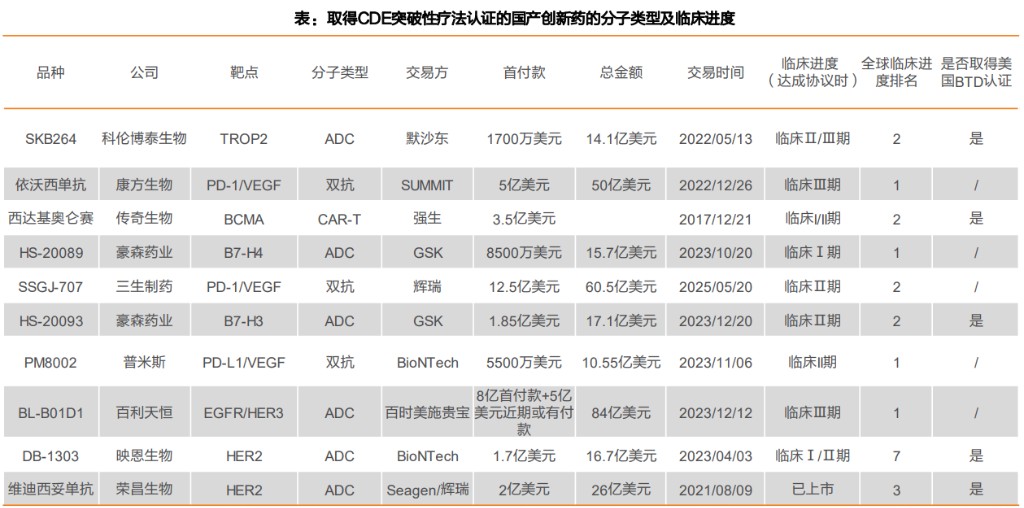The height and width of the screenshot is (508, 1024).
Task: Click the 已上市 clinical status cell
Action: [810, 489]
